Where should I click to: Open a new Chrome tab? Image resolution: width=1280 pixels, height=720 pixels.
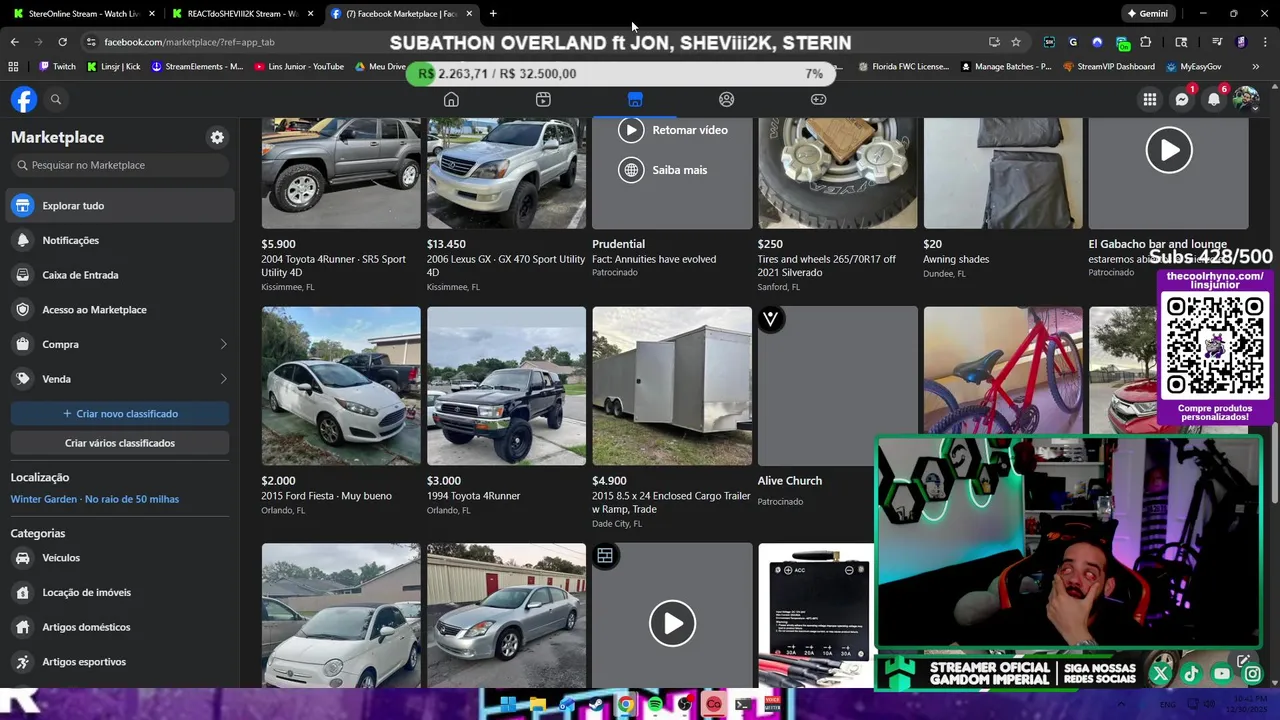pos(493,14)
